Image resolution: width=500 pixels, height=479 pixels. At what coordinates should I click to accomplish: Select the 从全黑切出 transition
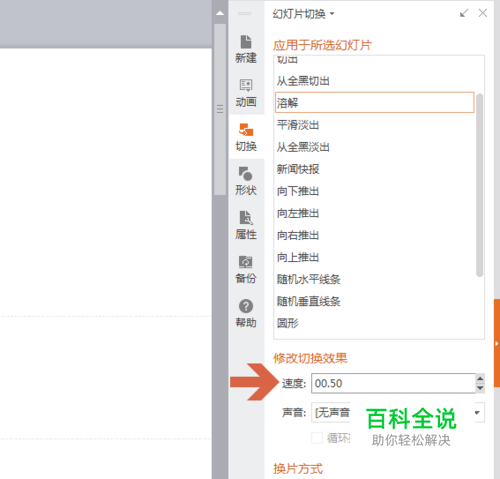point(375,81)
